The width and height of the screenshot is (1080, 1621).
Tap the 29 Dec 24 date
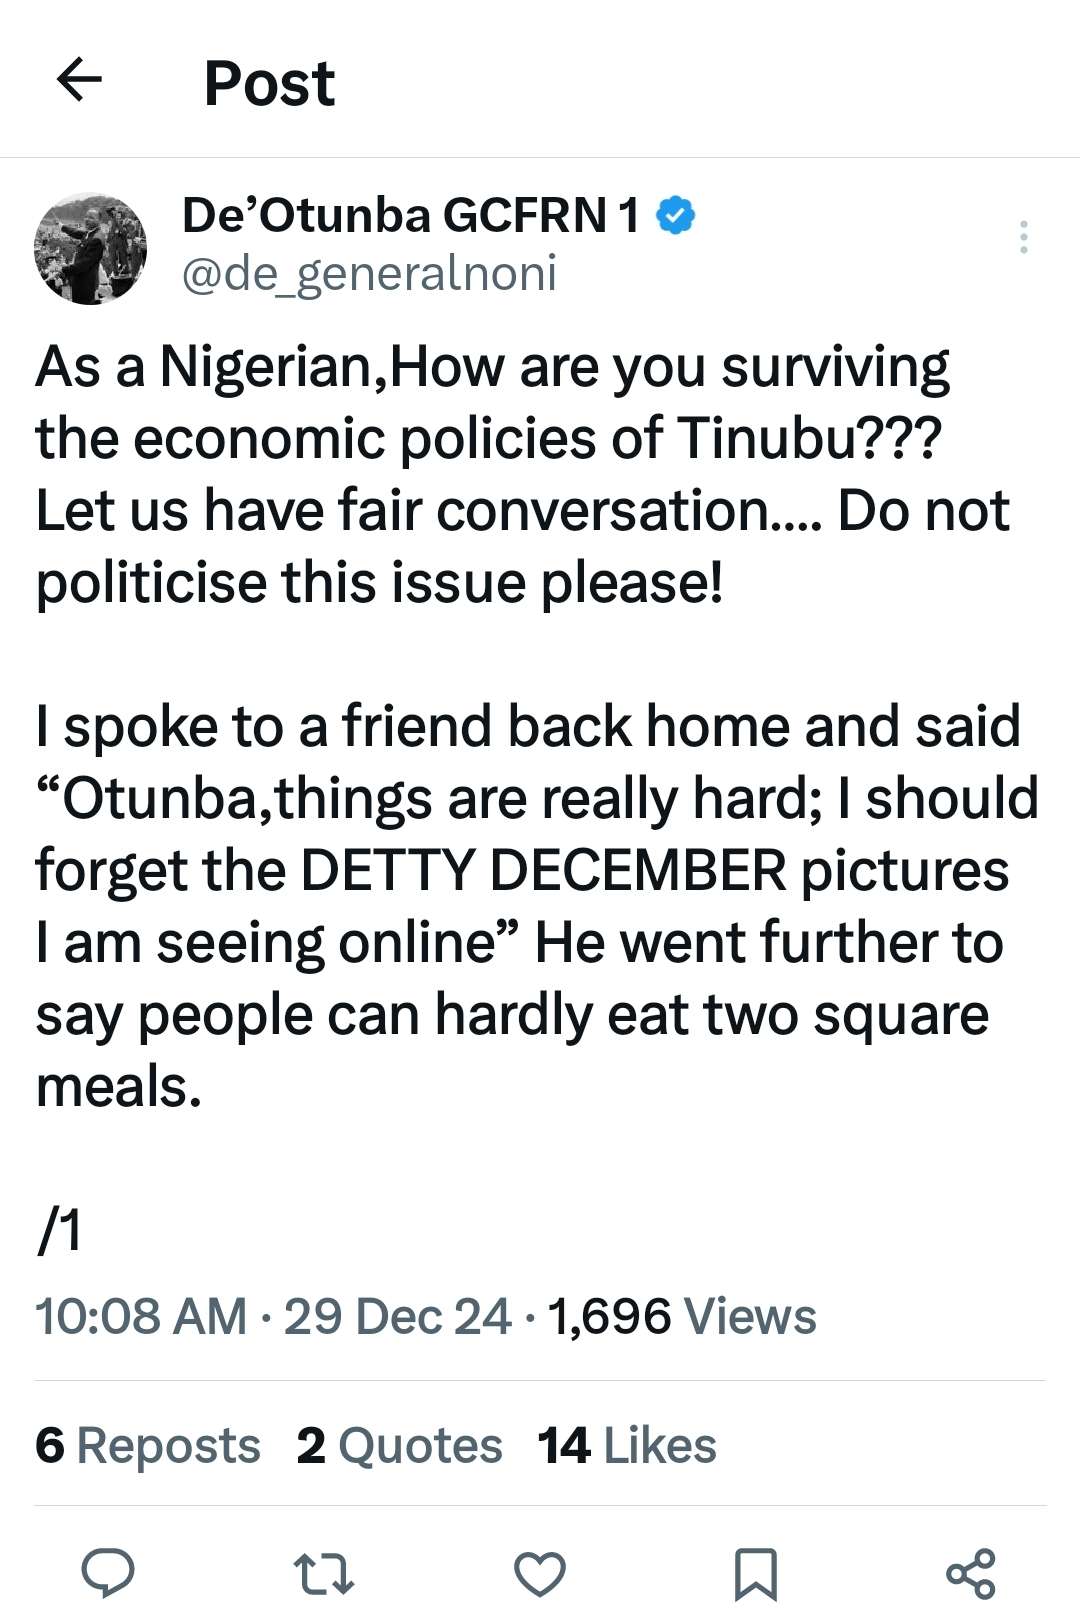[397, 1316]
